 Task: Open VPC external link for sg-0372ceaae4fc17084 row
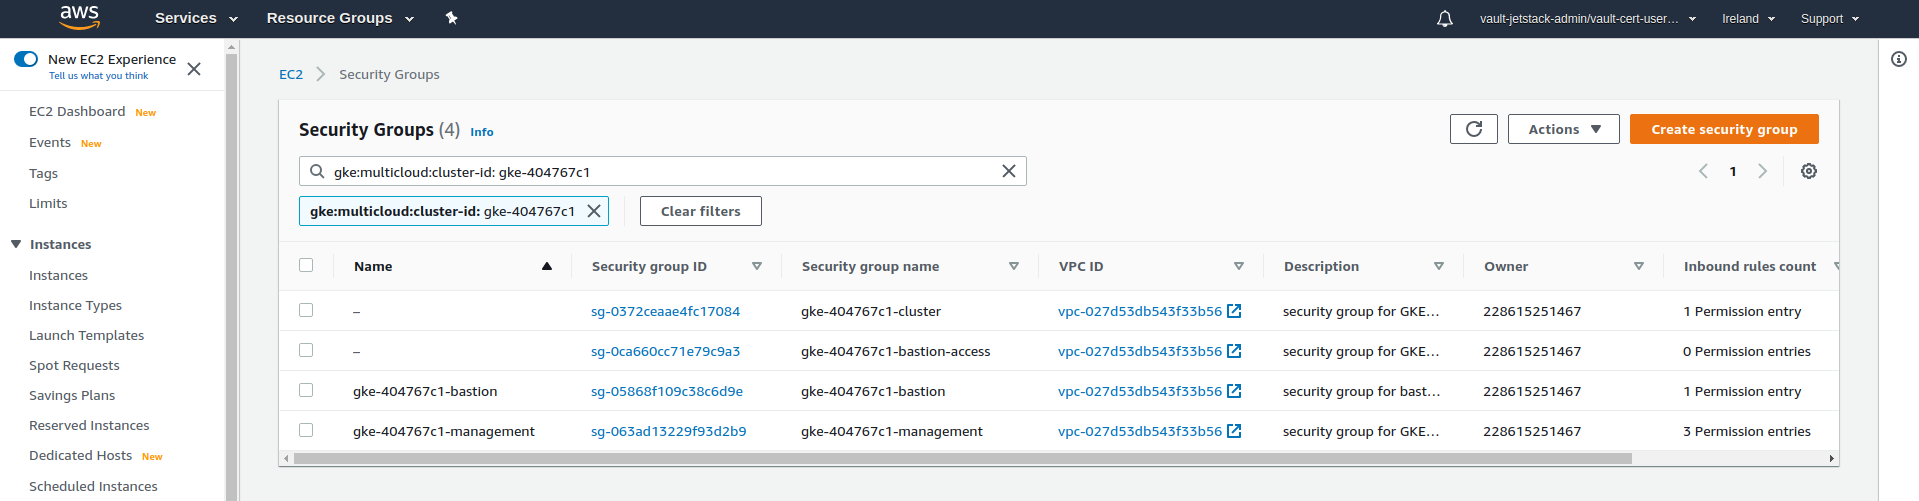(1234, 311)
